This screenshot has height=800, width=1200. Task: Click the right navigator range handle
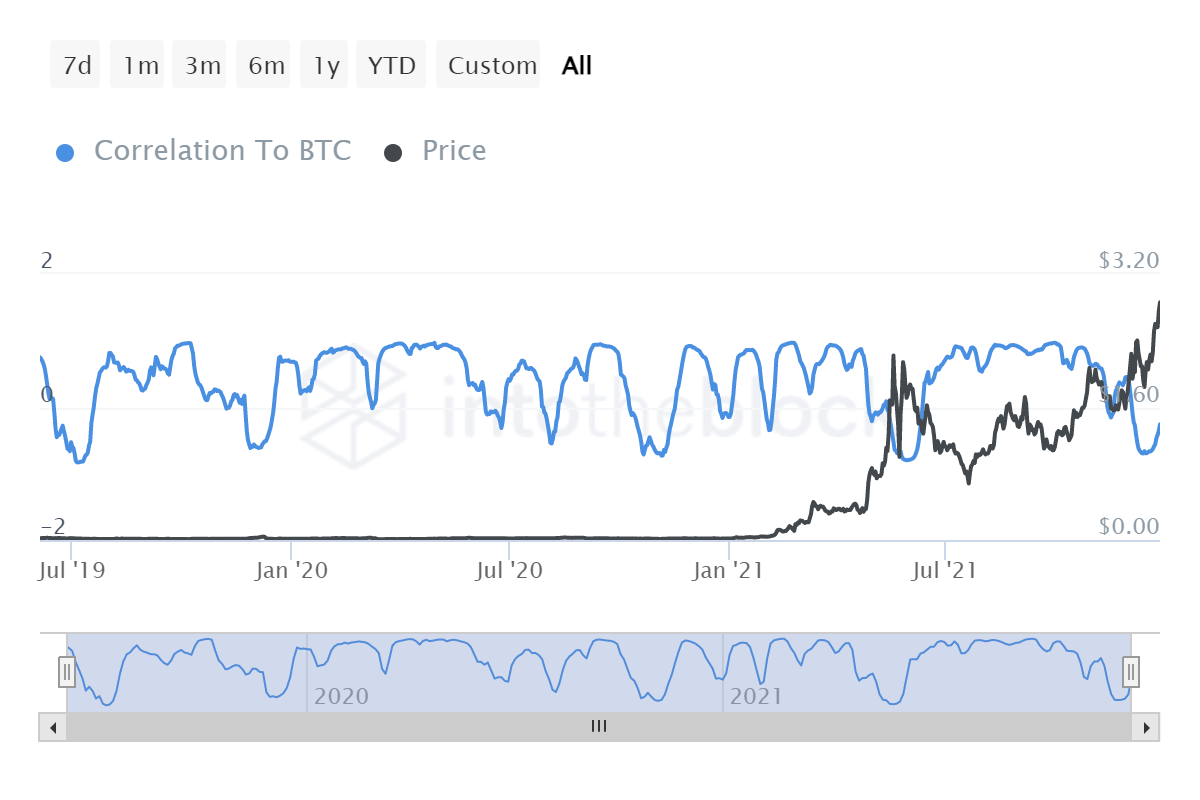point(1131,672)
